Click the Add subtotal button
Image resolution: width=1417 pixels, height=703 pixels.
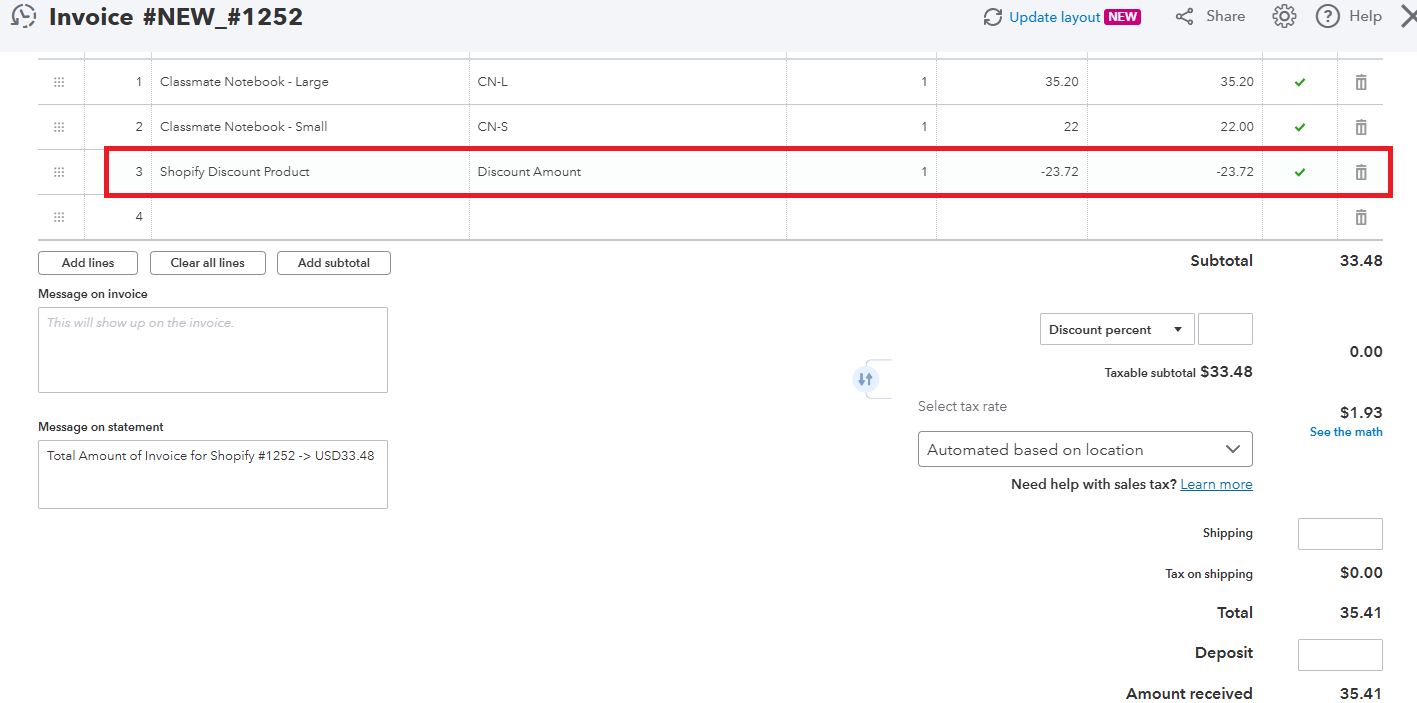(333, 263)
